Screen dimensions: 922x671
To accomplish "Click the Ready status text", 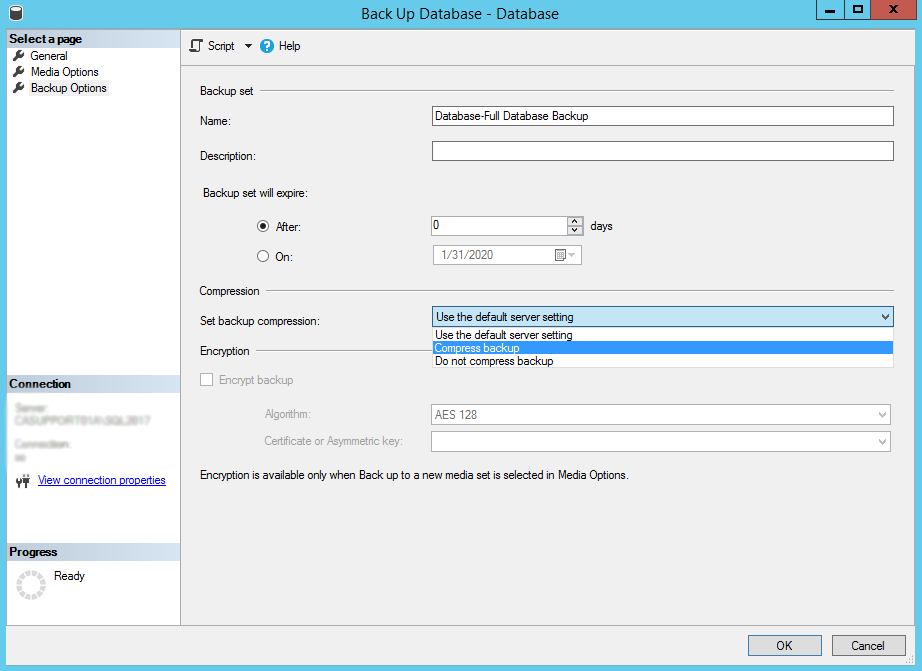I will tap(69, 576).
